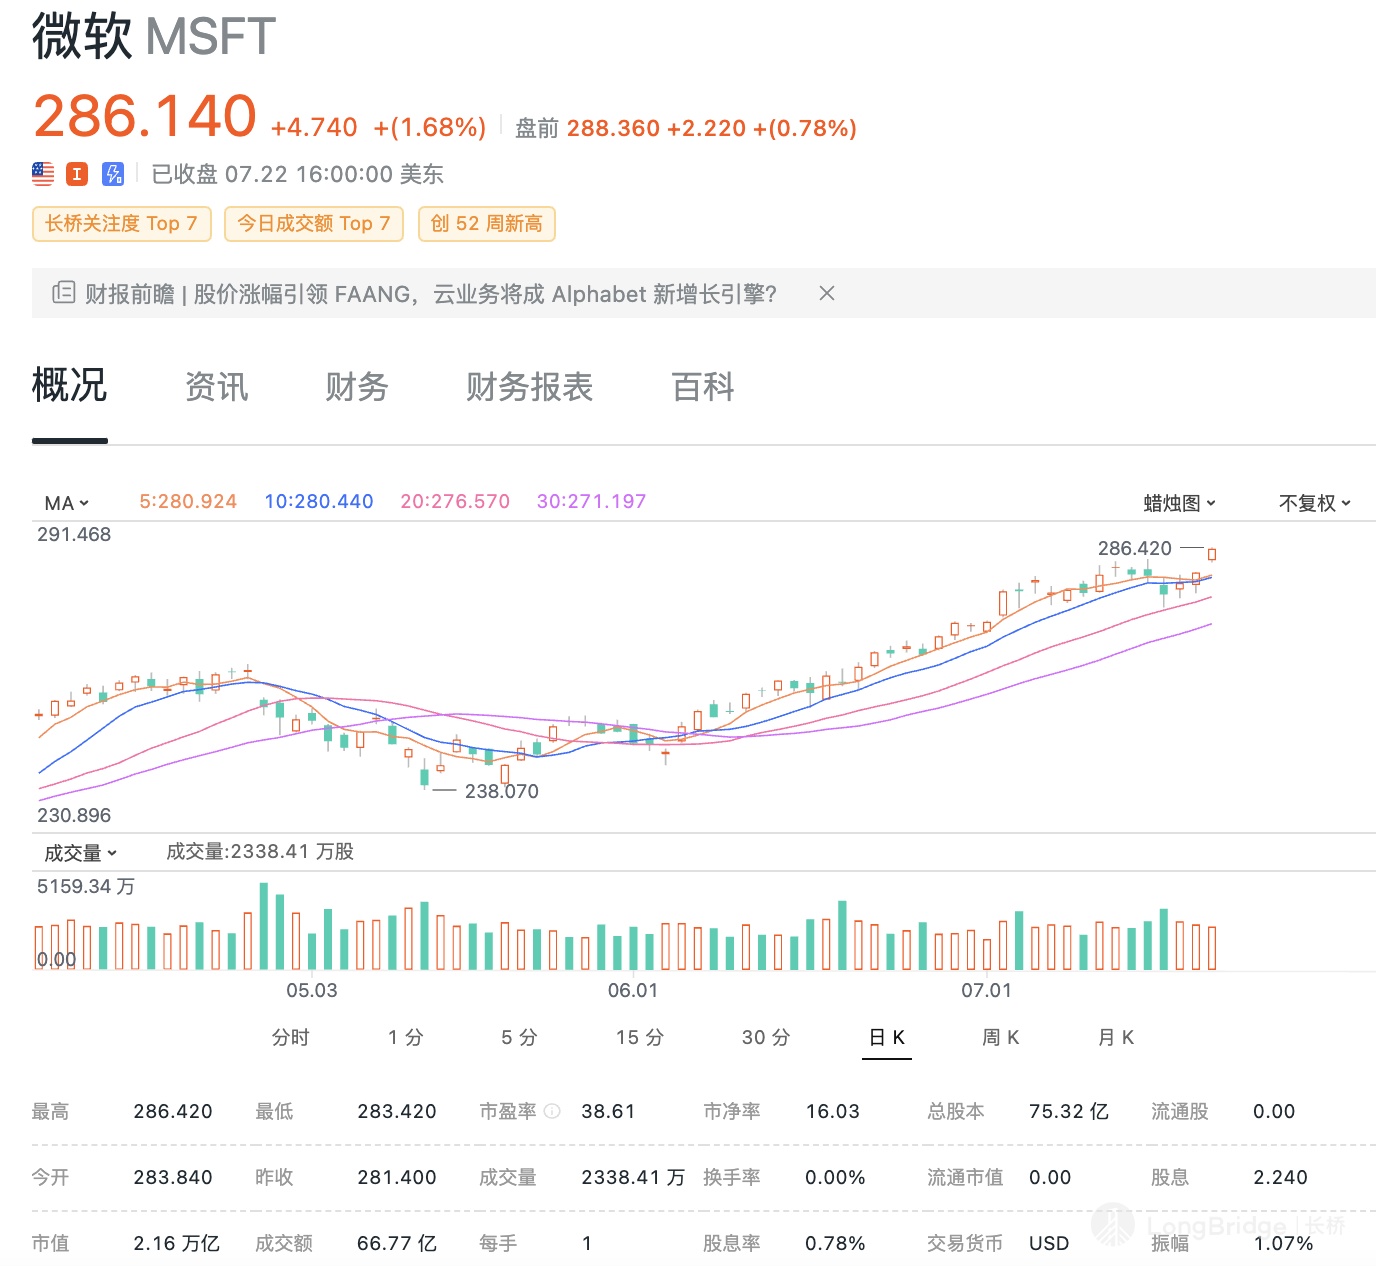Select the 日 K chart interval
1376x1266 pixels.
click(887, 1037)
